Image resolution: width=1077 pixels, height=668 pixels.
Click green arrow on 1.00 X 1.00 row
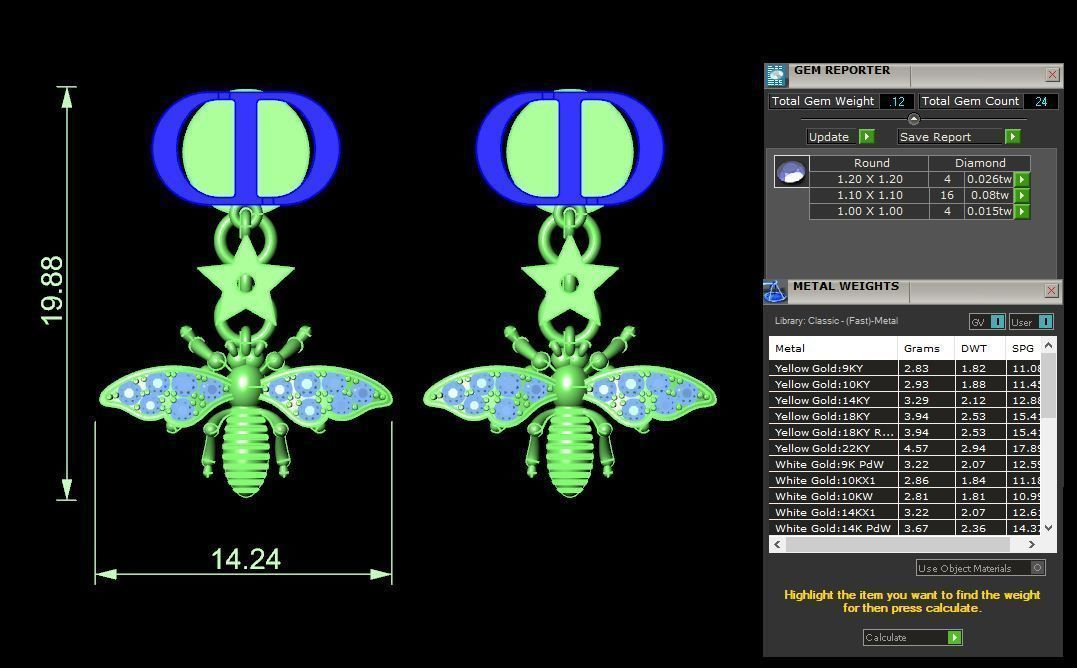(1022, 211)
